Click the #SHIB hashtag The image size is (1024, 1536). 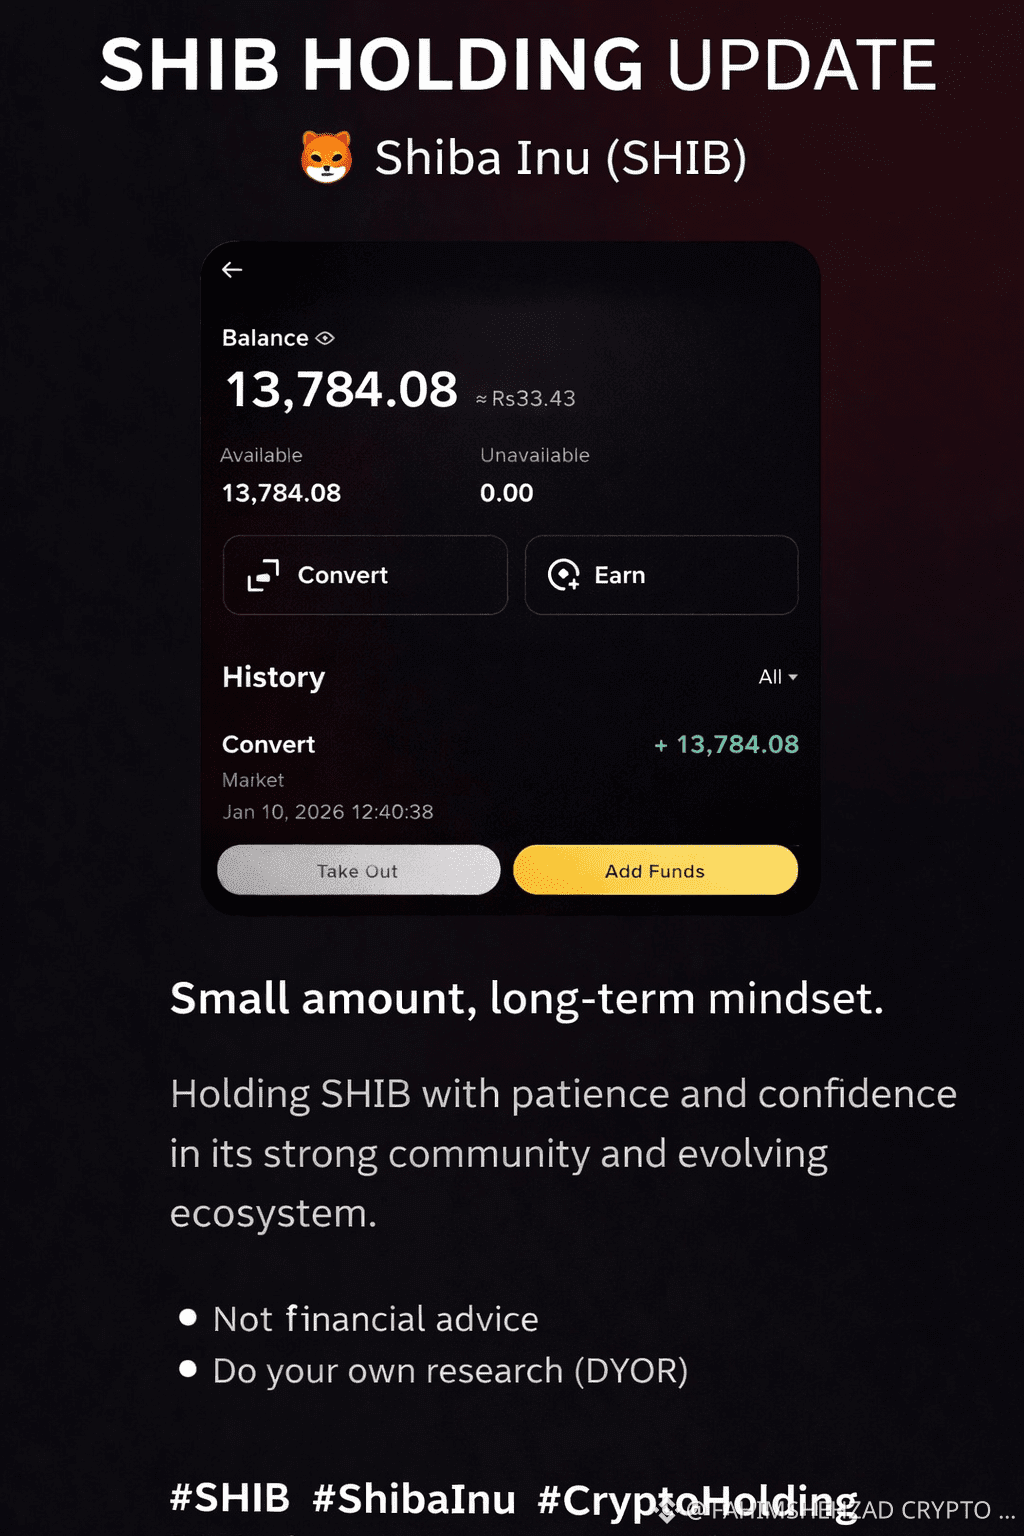[230, 1498]
